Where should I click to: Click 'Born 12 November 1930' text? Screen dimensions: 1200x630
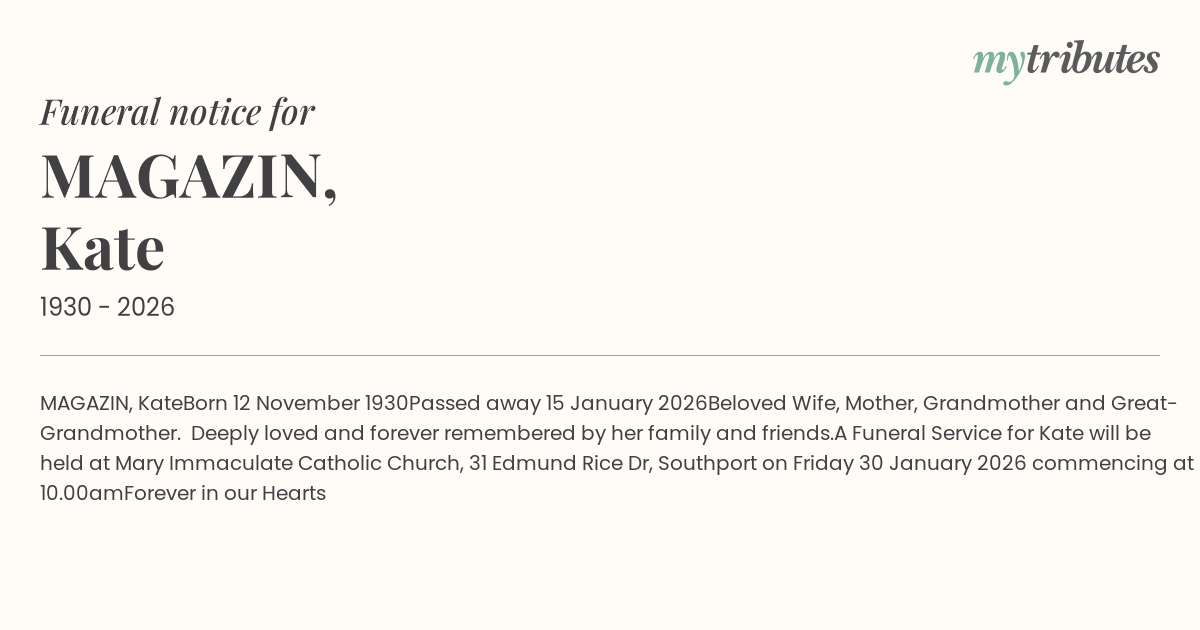coord(295,404)
